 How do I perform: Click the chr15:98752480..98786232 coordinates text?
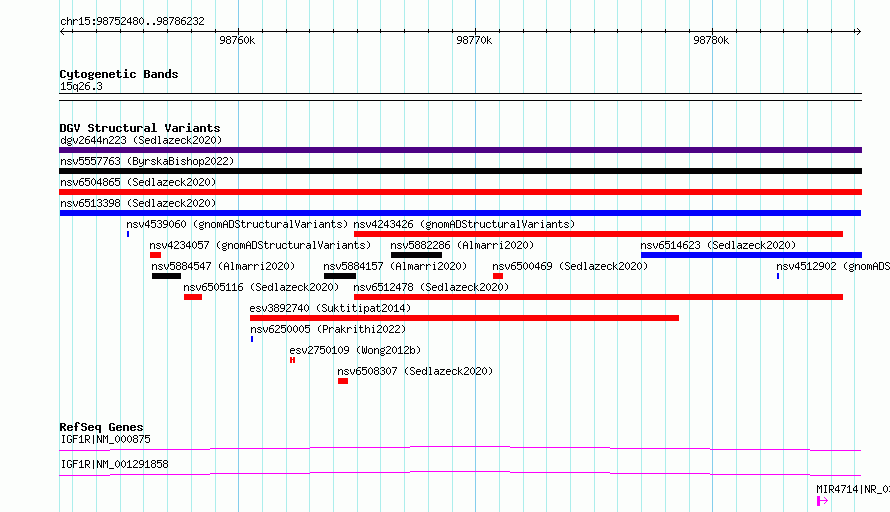[x=132, y=21]
